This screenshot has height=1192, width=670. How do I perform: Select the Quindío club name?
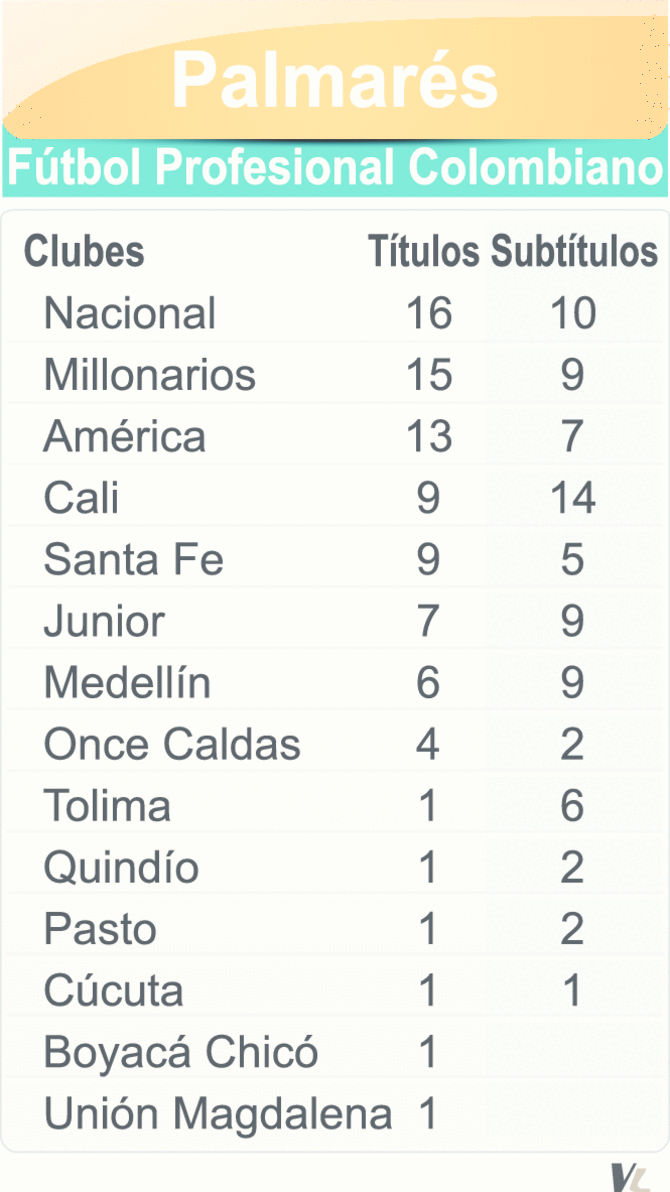121,868
